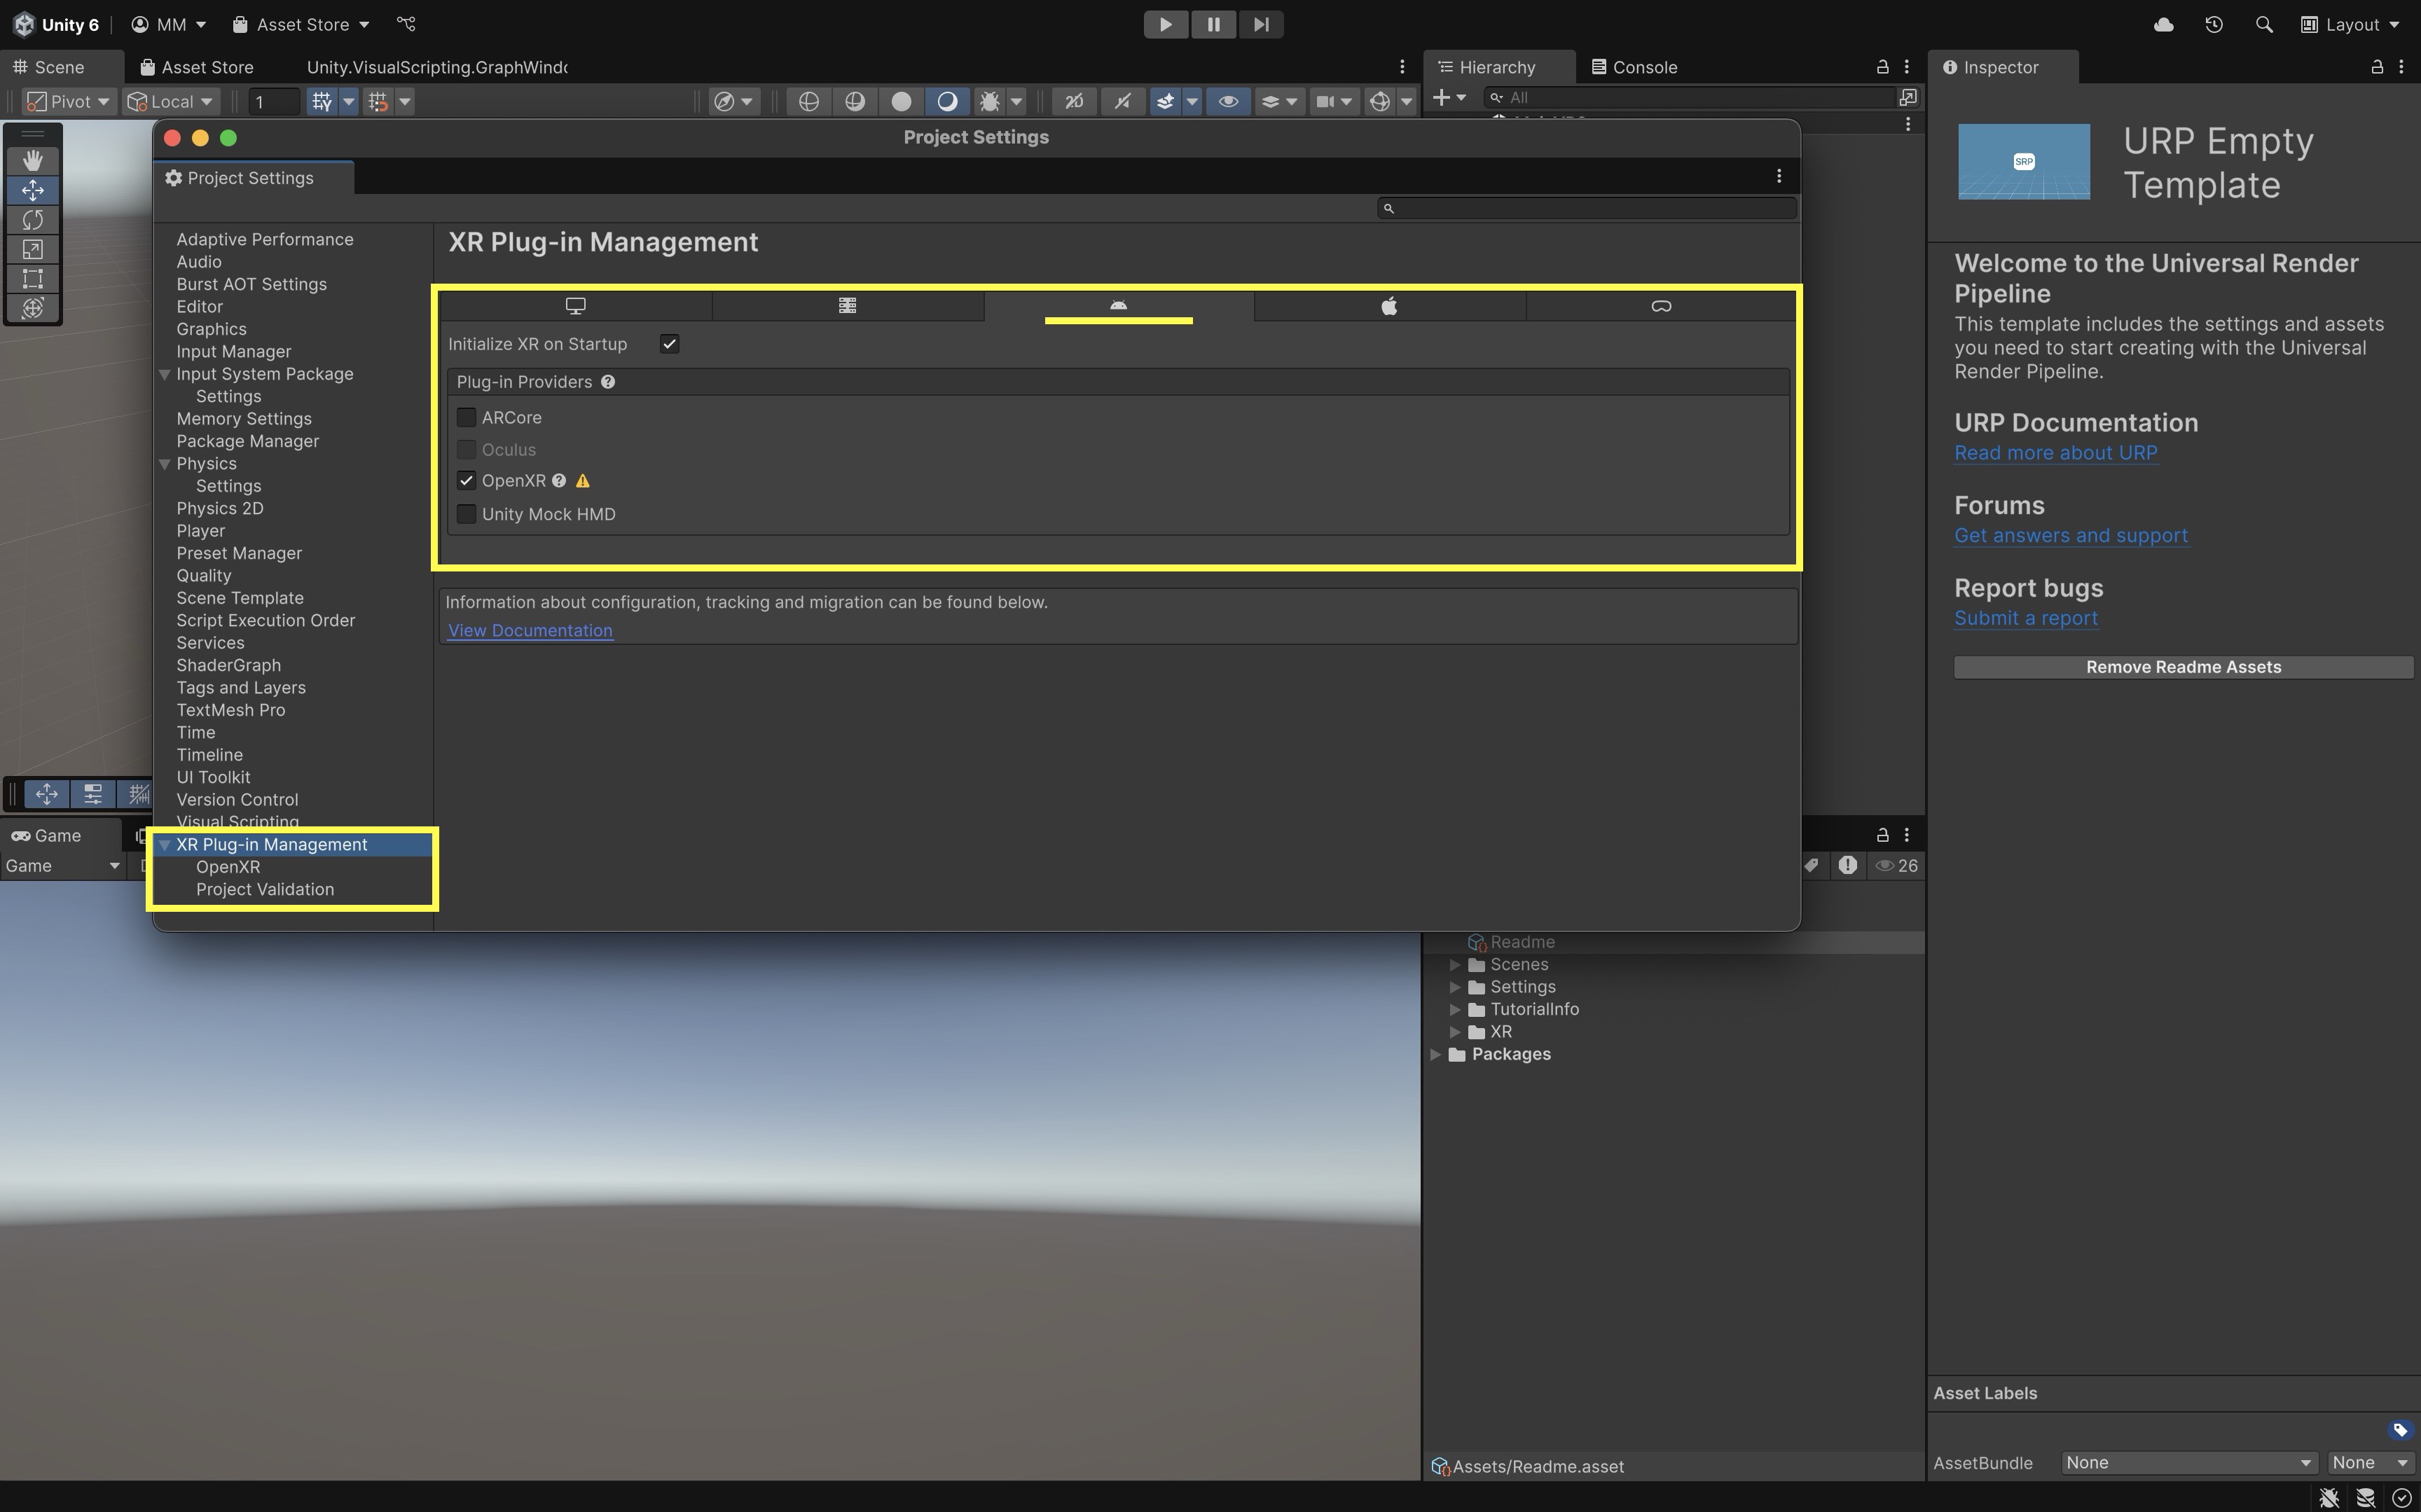The image size is (2421, 1512).
Task: Expand the Packages folder
Action: [1436, 1054]
